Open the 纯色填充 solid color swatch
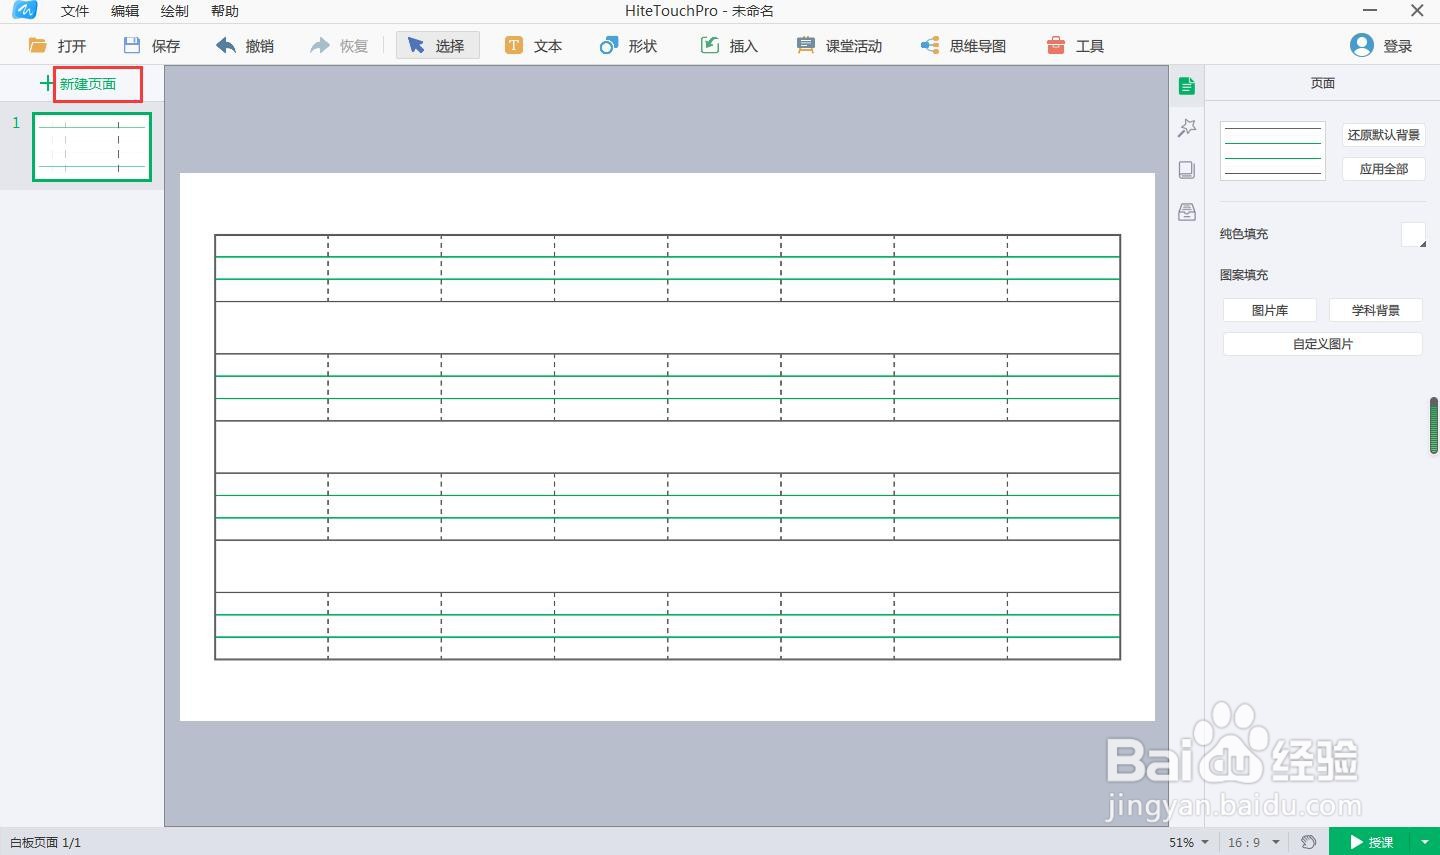This screenshot has height=855, width=1440. coord(1413,235)
